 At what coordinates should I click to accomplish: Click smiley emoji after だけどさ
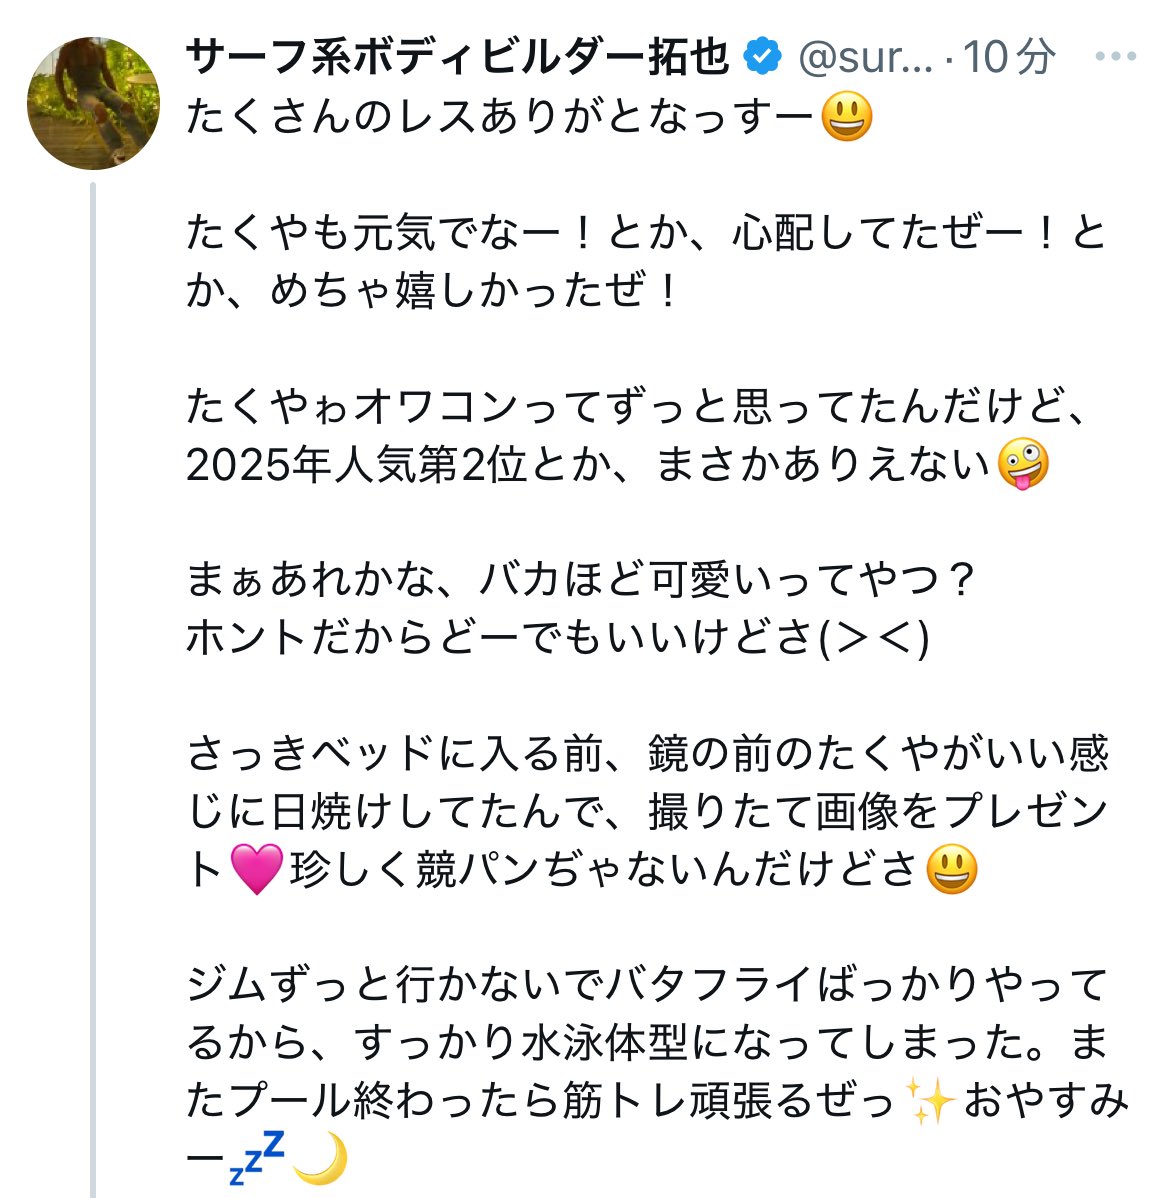pos(951,869)
